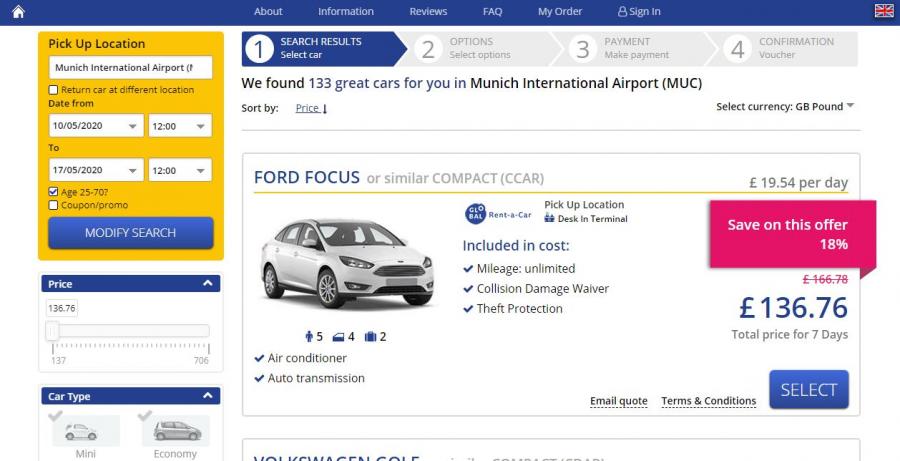The width and height of the screenshot is (900, 461).
Task: Click Collision Damage Waiver text
Action: tap(543, 289)
